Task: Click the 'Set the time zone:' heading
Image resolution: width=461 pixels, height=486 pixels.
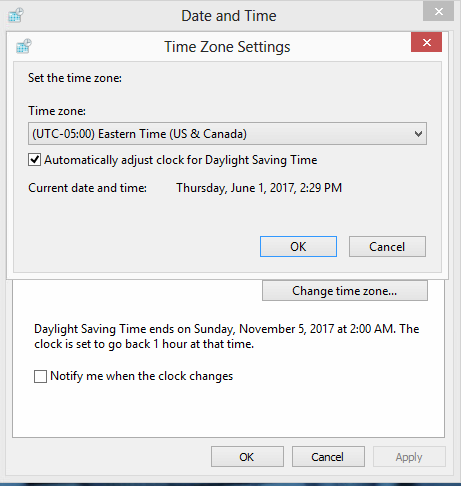Action: tap(75, 78)
